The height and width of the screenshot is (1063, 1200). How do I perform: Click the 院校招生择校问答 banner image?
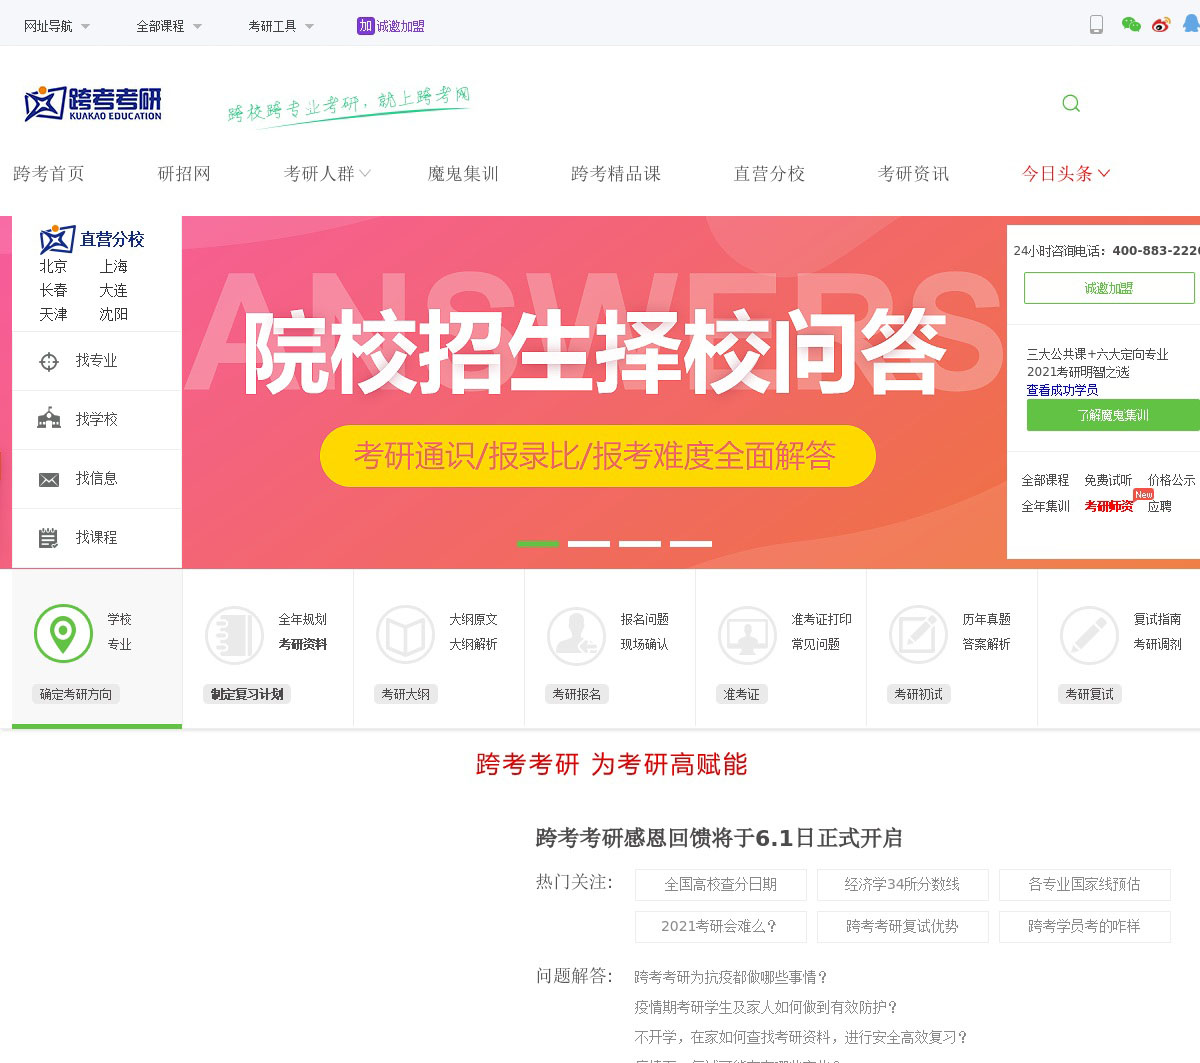coord(595,350)
